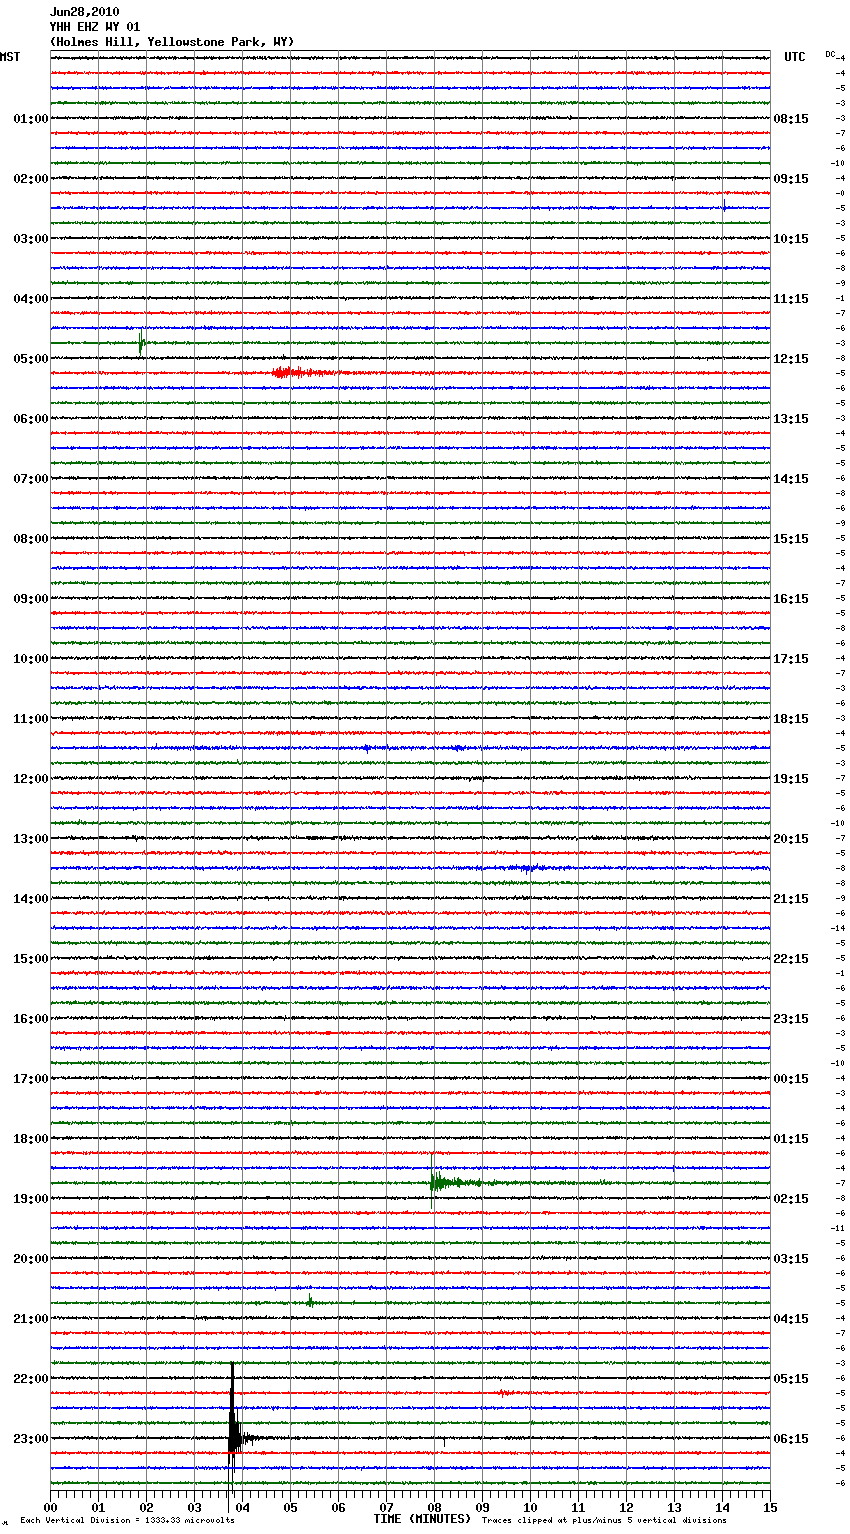Viewport: 850px width, 1534px height.
Task: Click the UTC time label 02:15
Action: (x=791, y=1199)
